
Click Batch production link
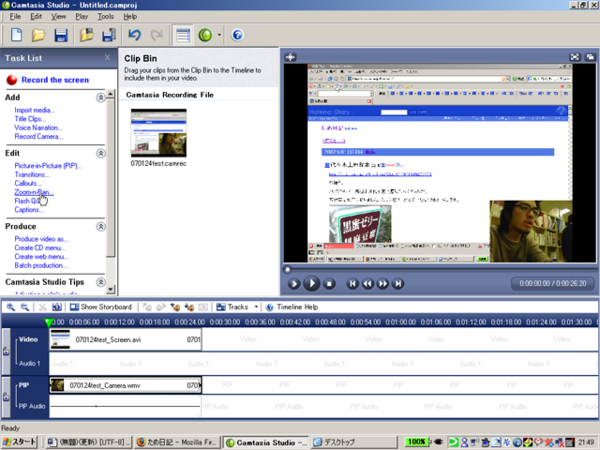pos(41,266)
